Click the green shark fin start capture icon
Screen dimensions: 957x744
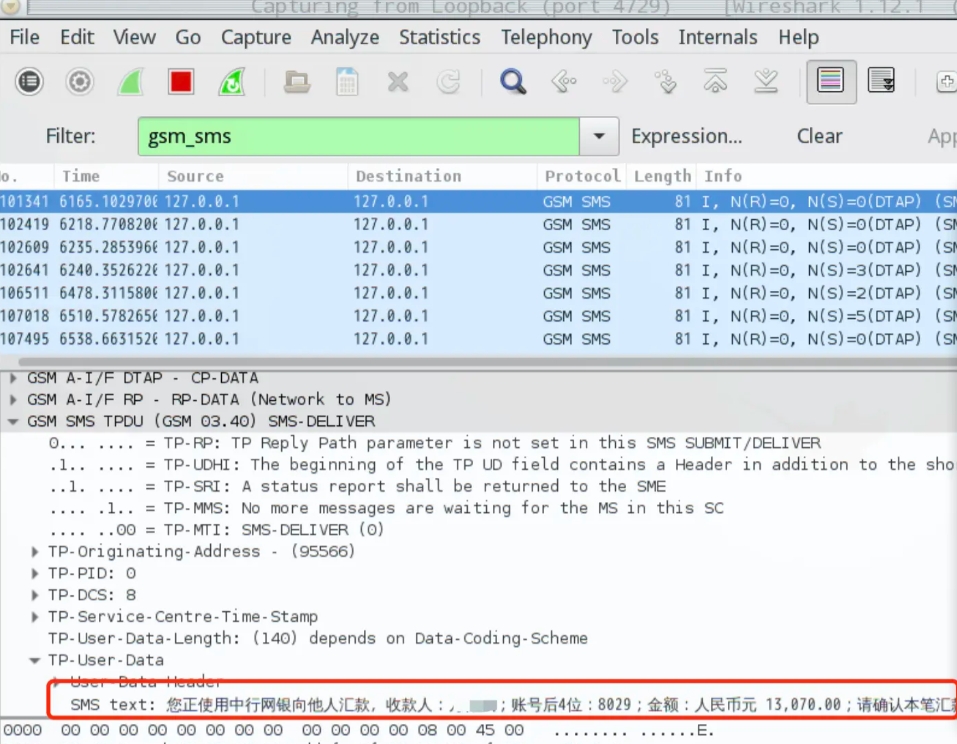(131, 81)
